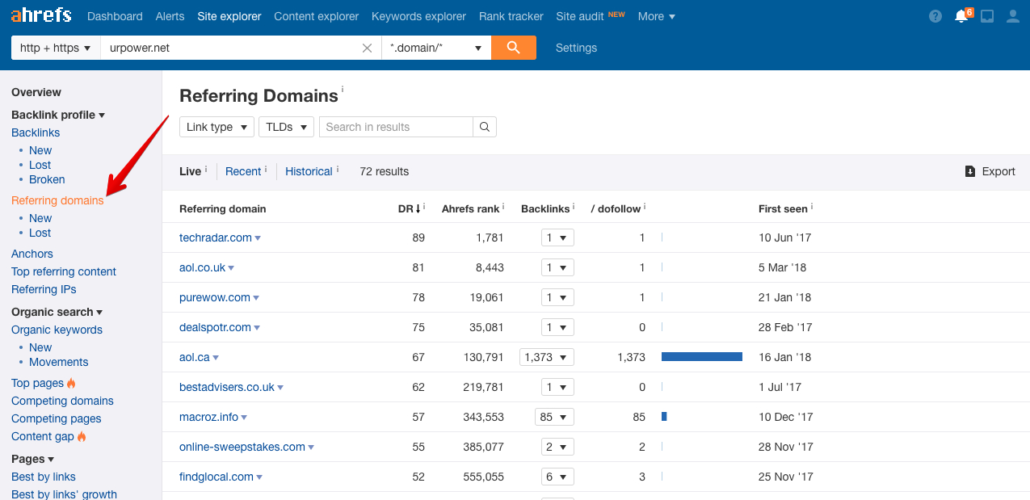Open the TLDs filter dropdown
Screen dimensions: 1030x500
coord(286,127)
